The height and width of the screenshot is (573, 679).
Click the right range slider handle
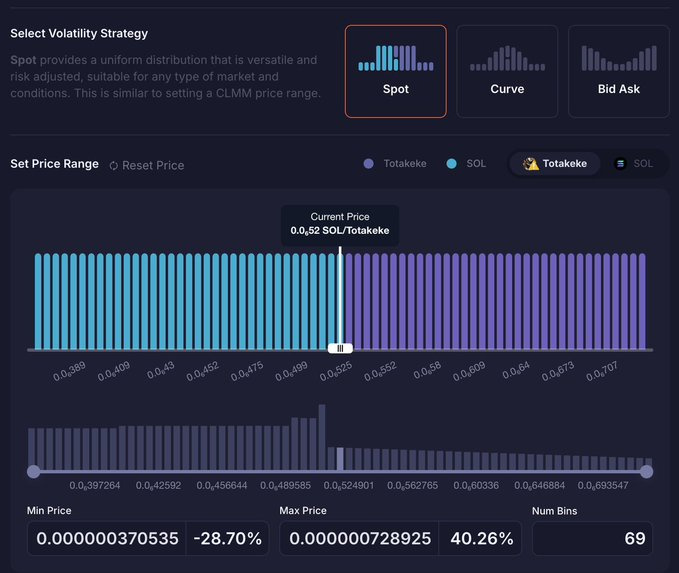point(647,472)
